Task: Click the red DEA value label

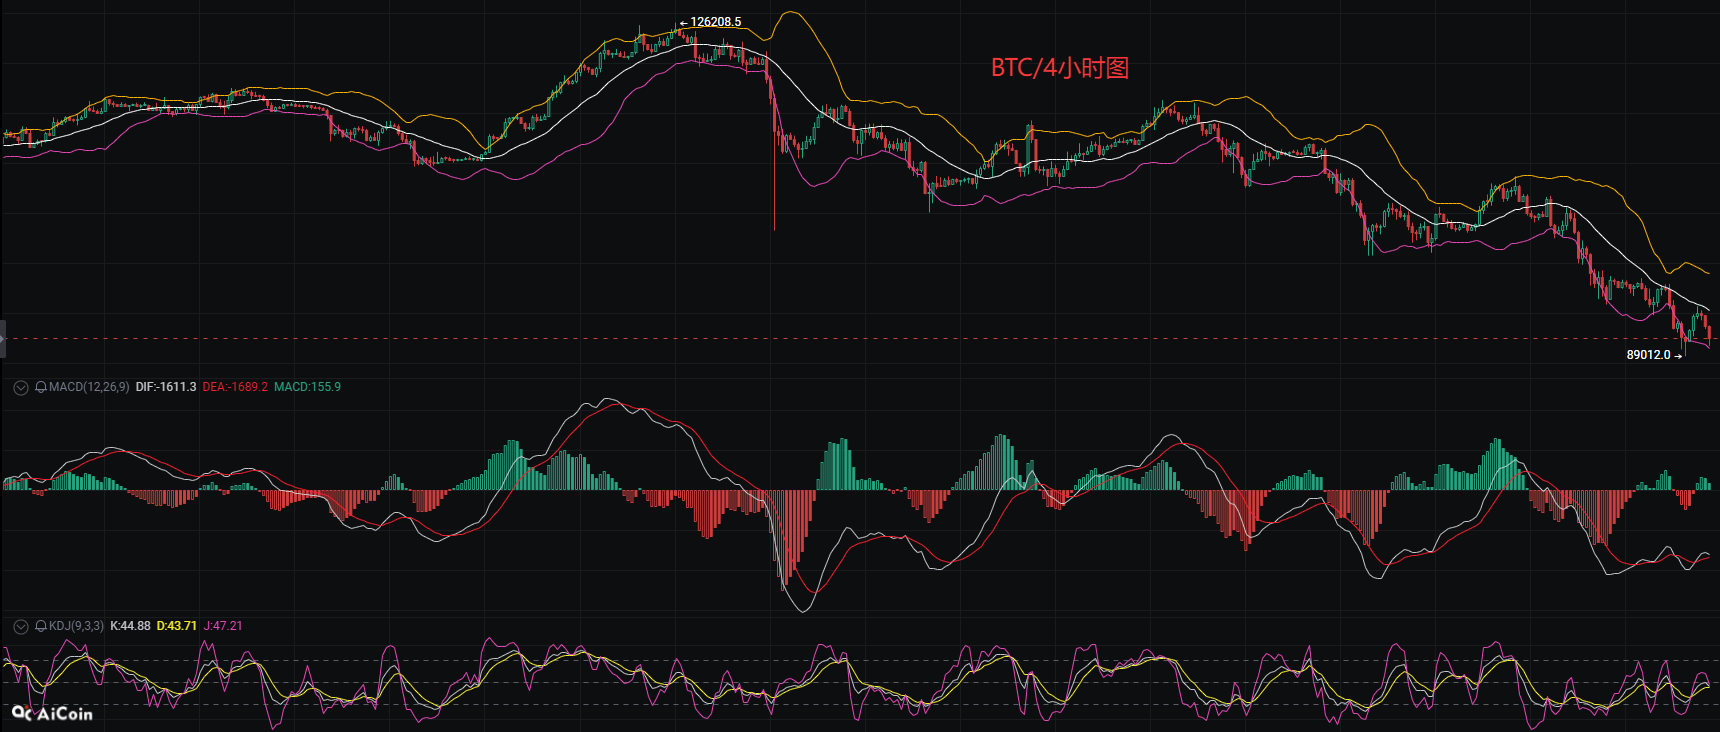Action: click(235, 387)
